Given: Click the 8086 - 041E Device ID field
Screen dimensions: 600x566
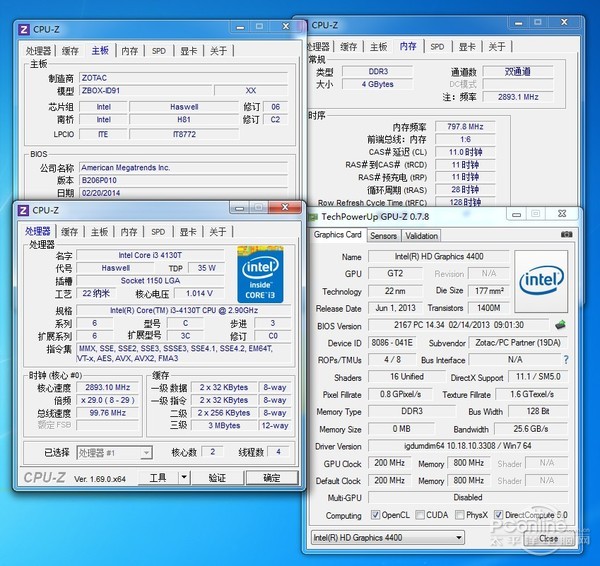Looking at the screenshot, I should (x=392, y=343).
